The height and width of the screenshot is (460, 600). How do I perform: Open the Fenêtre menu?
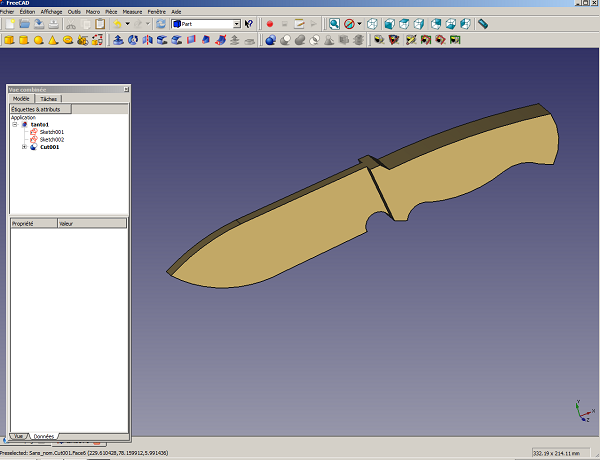157,12
